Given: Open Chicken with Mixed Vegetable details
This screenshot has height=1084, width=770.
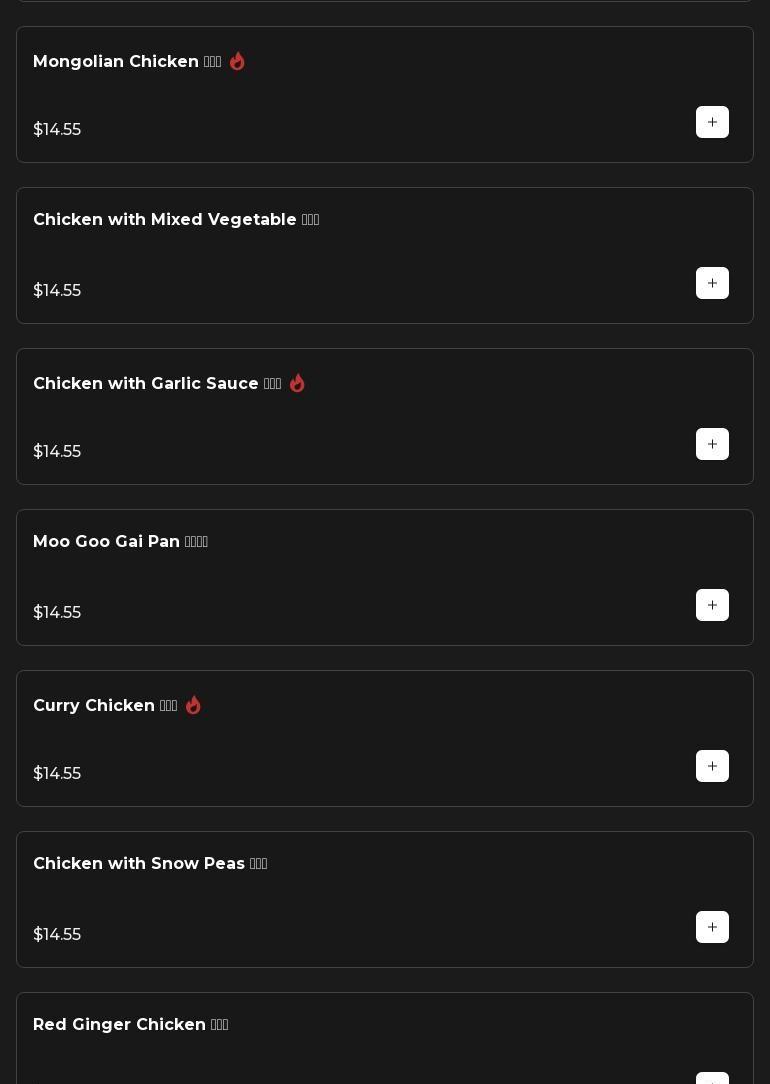Looking at the screenshot, I should [x=165, y=220].
